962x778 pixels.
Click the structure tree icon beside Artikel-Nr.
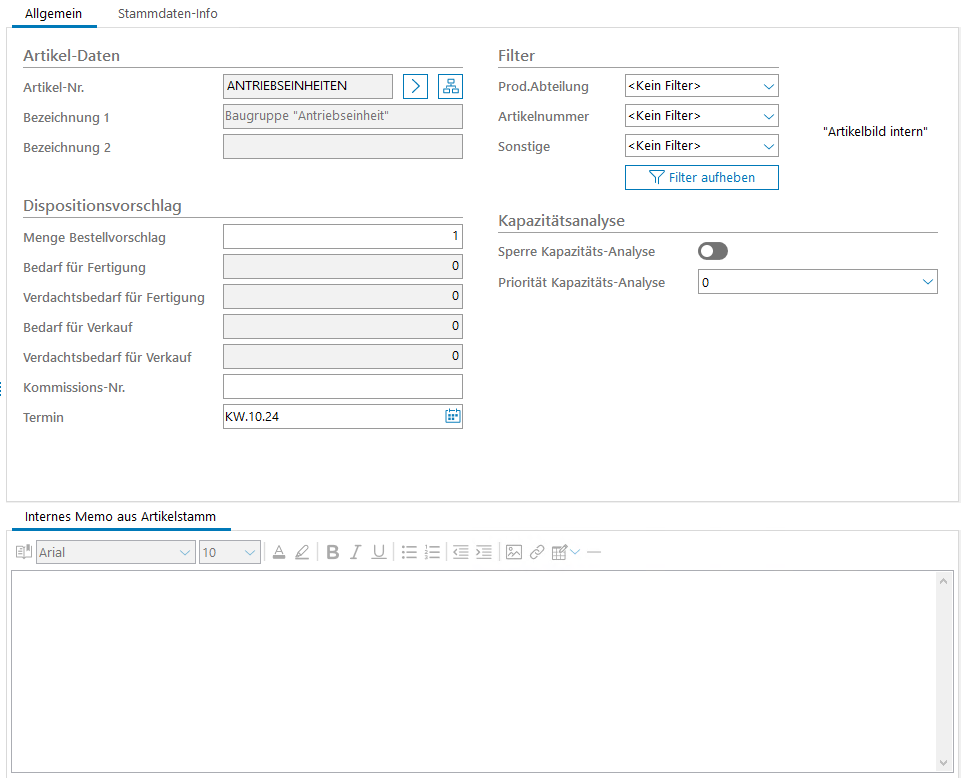pyautogui.click(x=450, y=86)
